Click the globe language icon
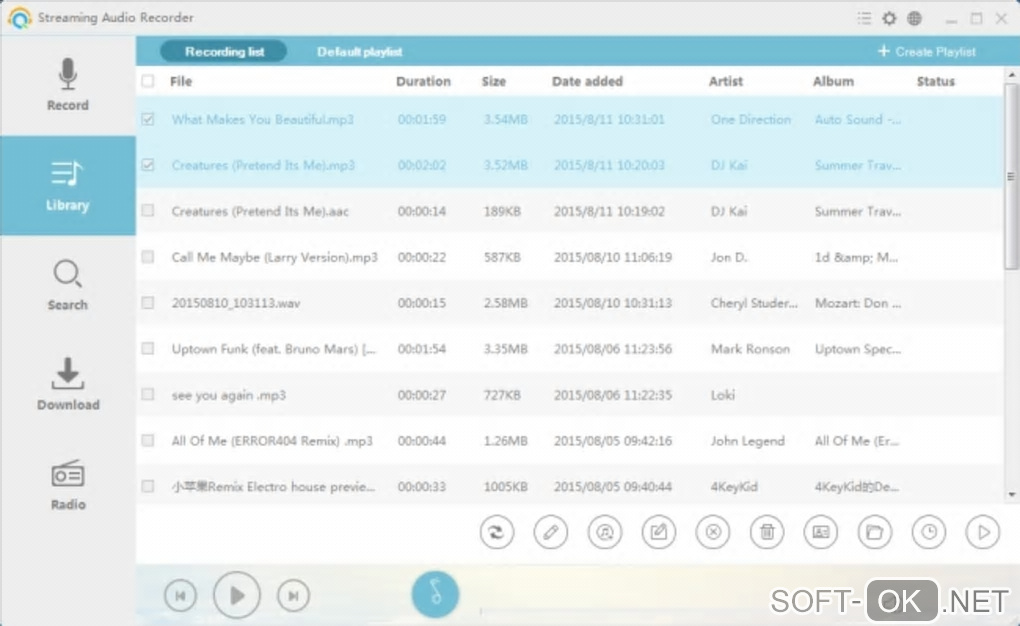 tap(914, 18)
